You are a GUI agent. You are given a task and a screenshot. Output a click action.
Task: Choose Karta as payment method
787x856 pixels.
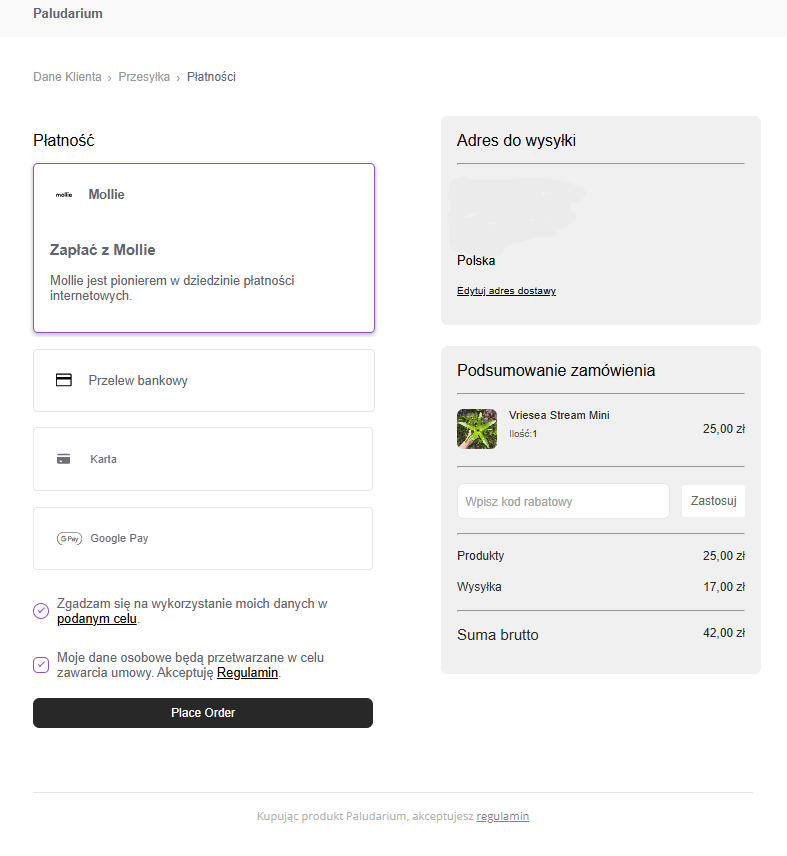(203, 459)
